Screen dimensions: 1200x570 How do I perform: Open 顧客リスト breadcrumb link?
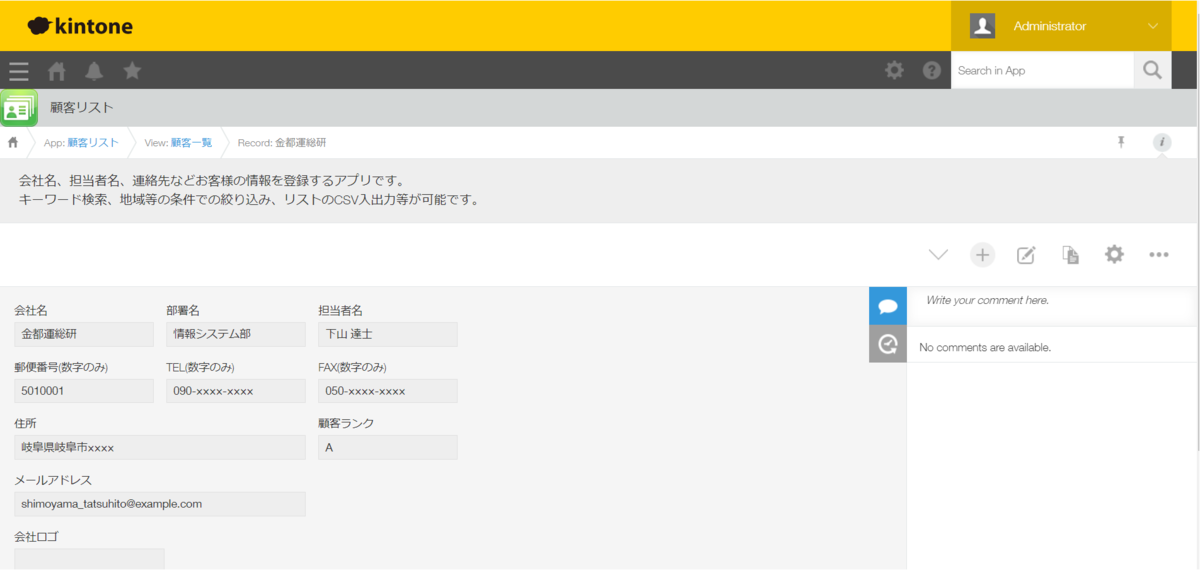click(93, 143)
